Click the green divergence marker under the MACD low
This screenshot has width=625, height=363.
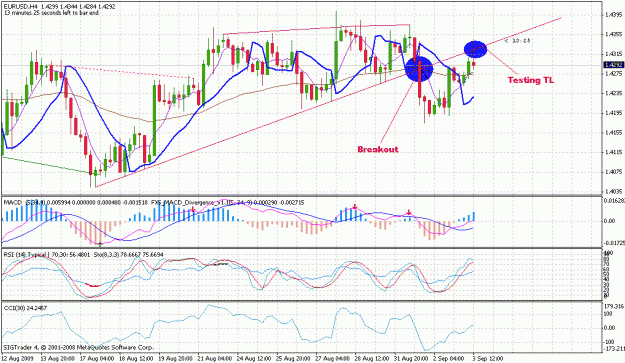100,244
